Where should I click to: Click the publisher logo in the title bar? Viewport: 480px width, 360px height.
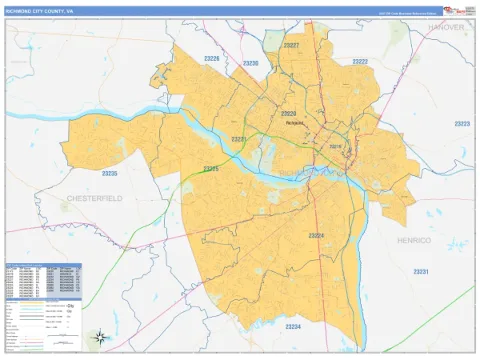tap(454, 11)
